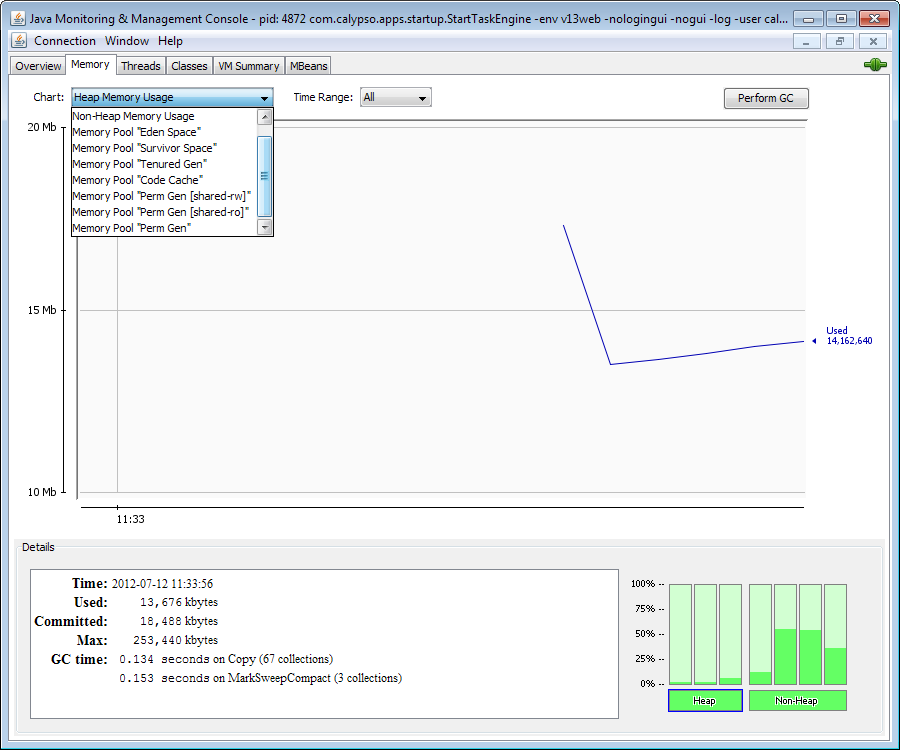
Task: Select Memory Pool "Perm Gen [shared-ro]" option
Action: [x=165, y=212]
